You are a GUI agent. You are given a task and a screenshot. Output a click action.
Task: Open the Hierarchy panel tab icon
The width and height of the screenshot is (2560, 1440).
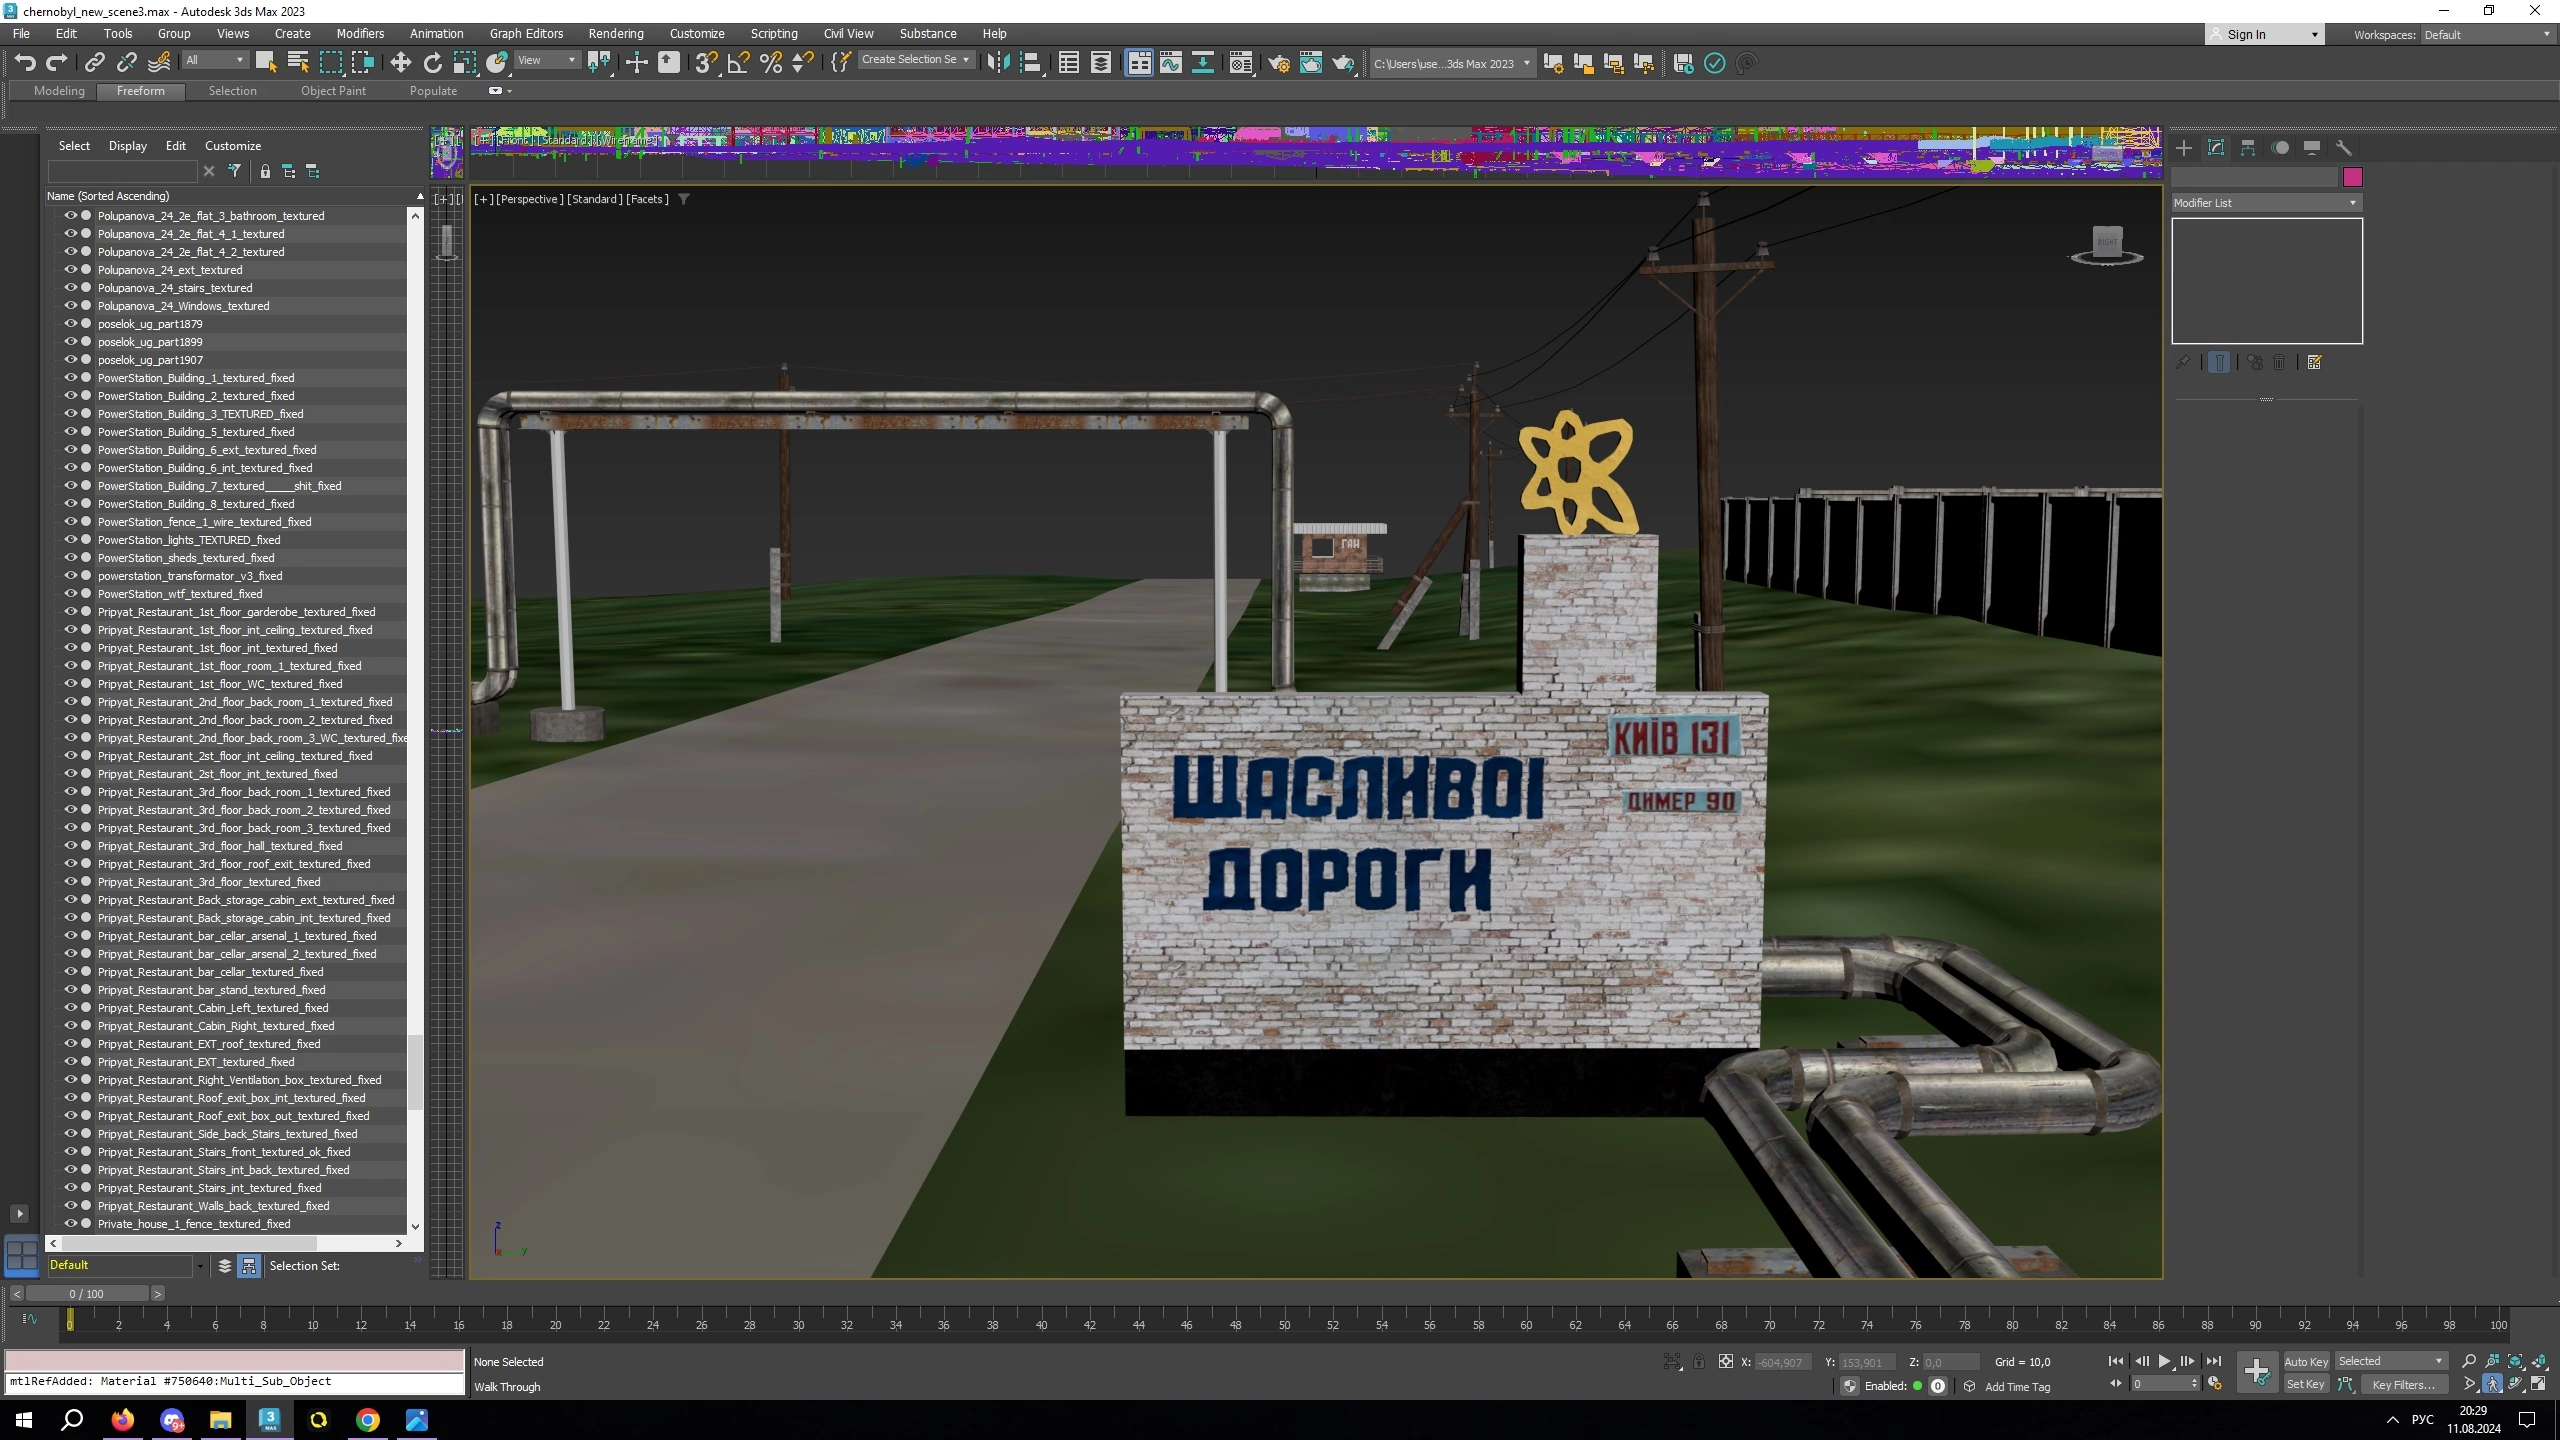pyautogui.click(x=2247, y=148)
